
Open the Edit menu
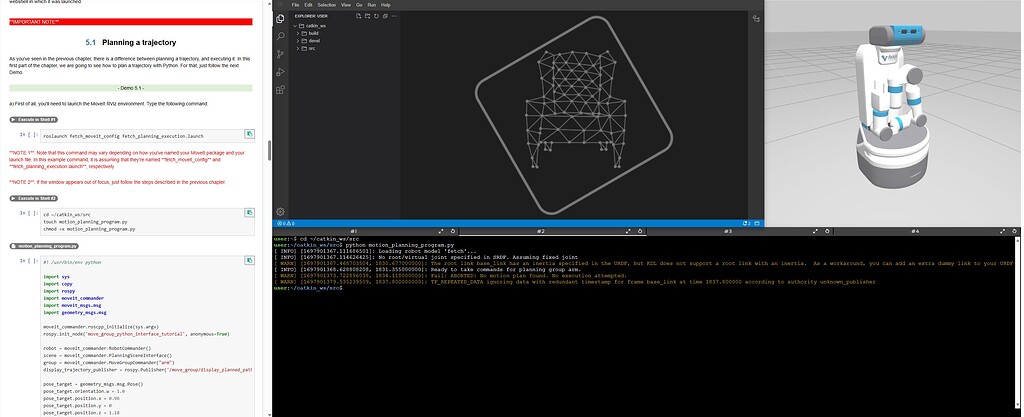click(x=308, y=5)
